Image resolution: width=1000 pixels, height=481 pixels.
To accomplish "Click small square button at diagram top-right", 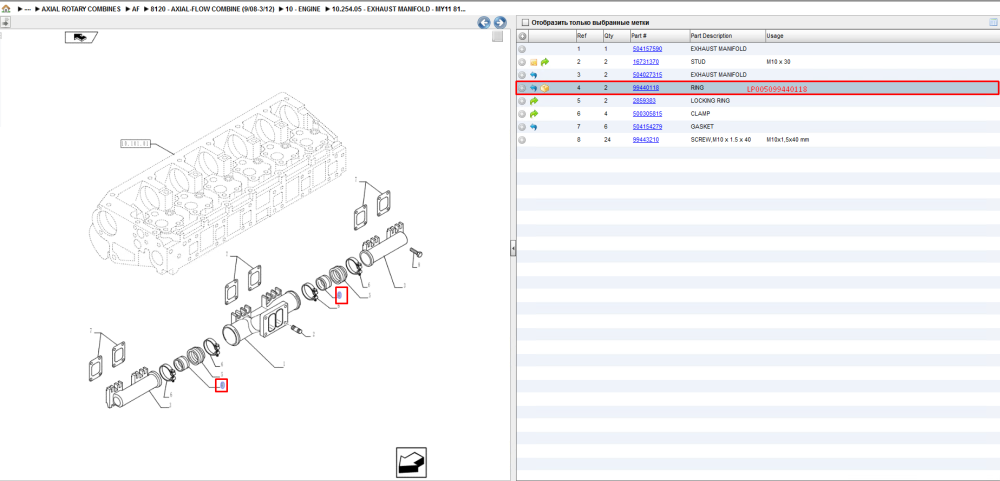I will pyautogui.click(x=497, y=37).
